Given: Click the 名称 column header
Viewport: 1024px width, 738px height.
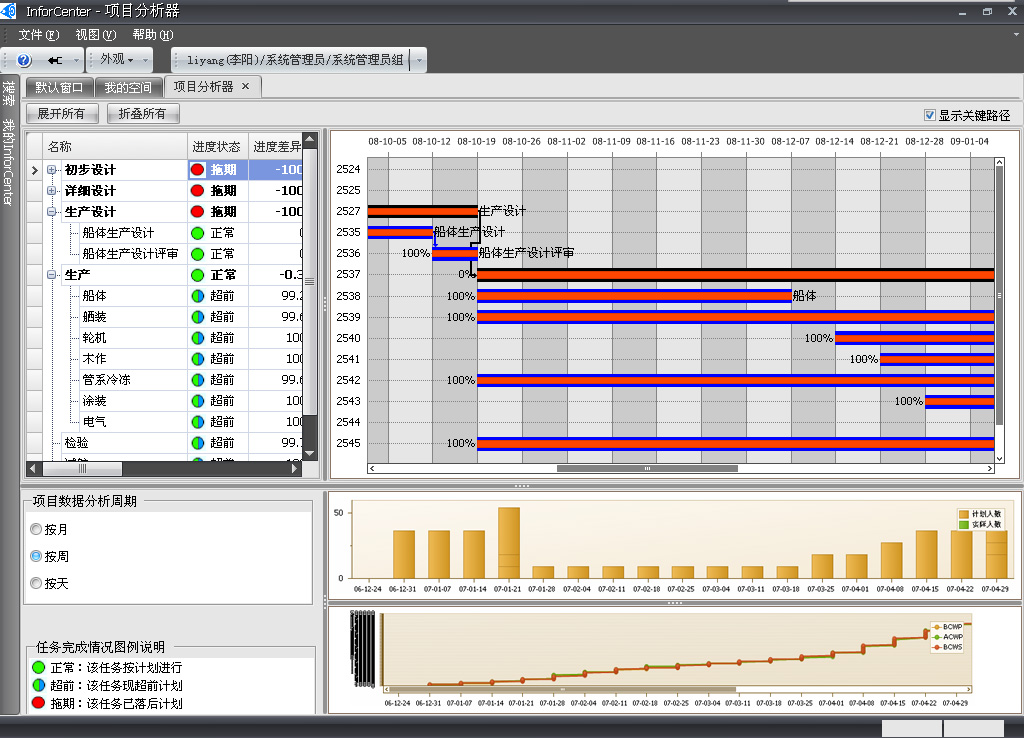Looking at the screenshot, I should (115, 146).
